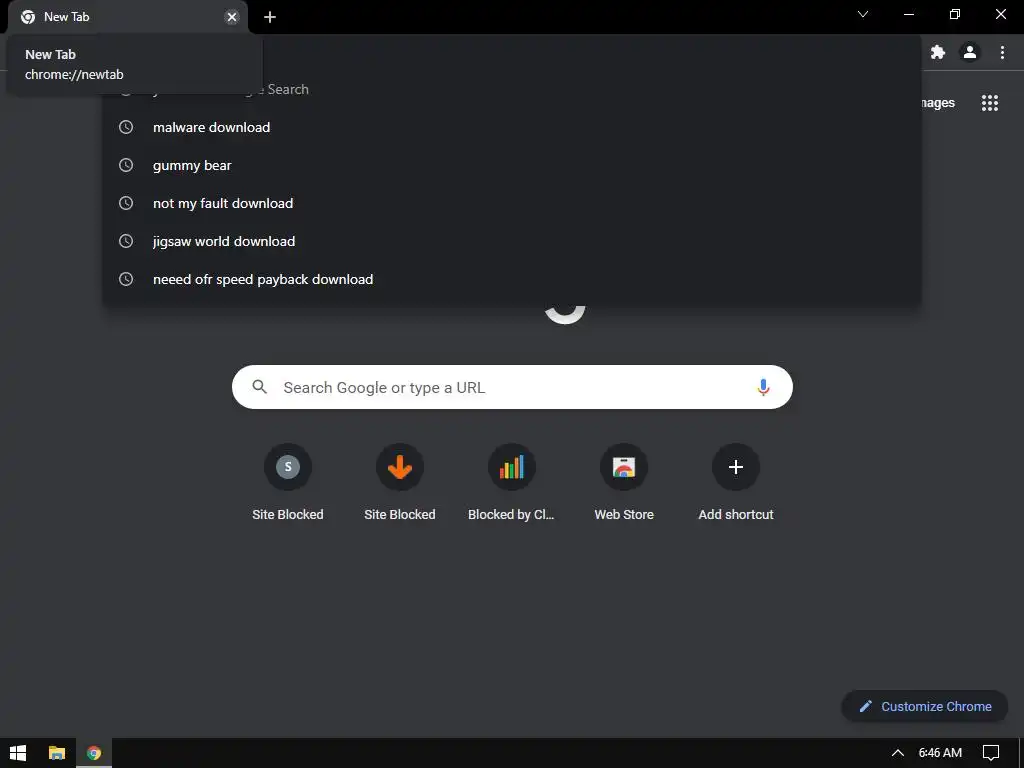Show hidden system tray icons

click(x=898, y=753)
